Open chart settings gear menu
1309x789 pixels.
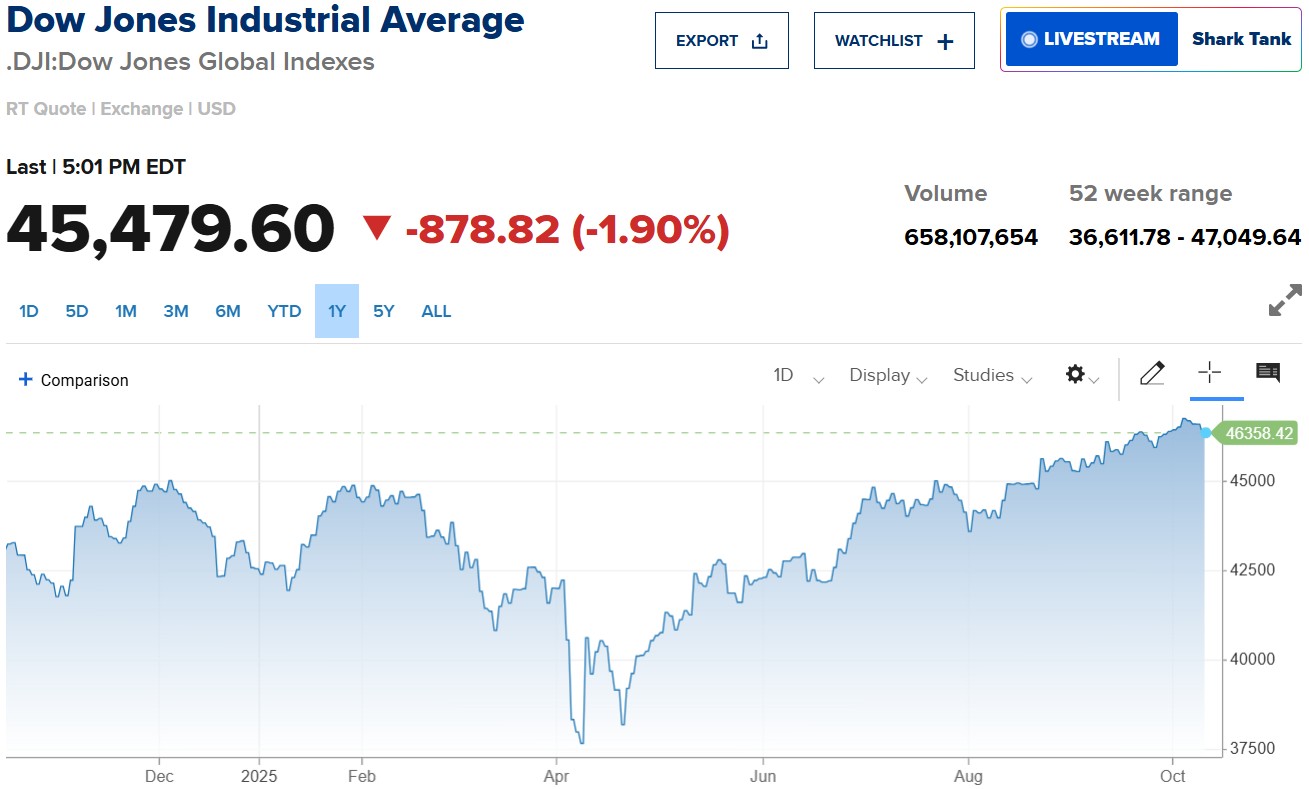coord(1076,375)
